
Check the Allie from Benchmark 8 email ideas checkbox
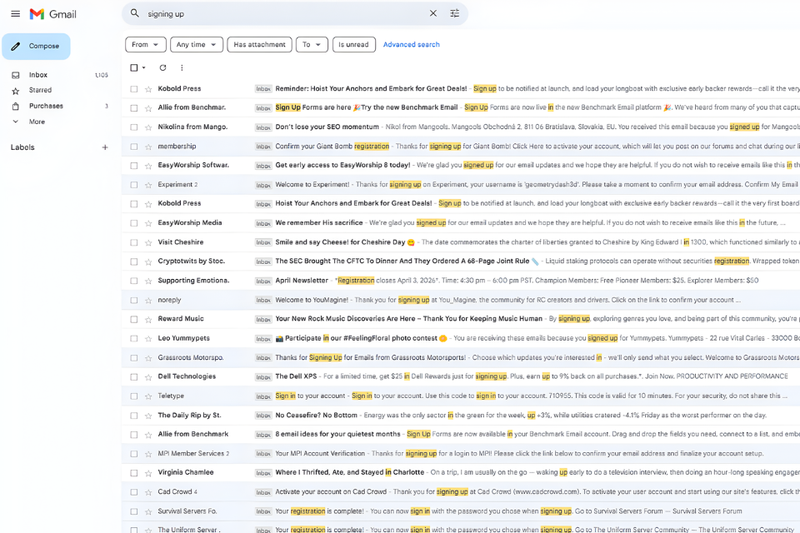coord(134,435)
